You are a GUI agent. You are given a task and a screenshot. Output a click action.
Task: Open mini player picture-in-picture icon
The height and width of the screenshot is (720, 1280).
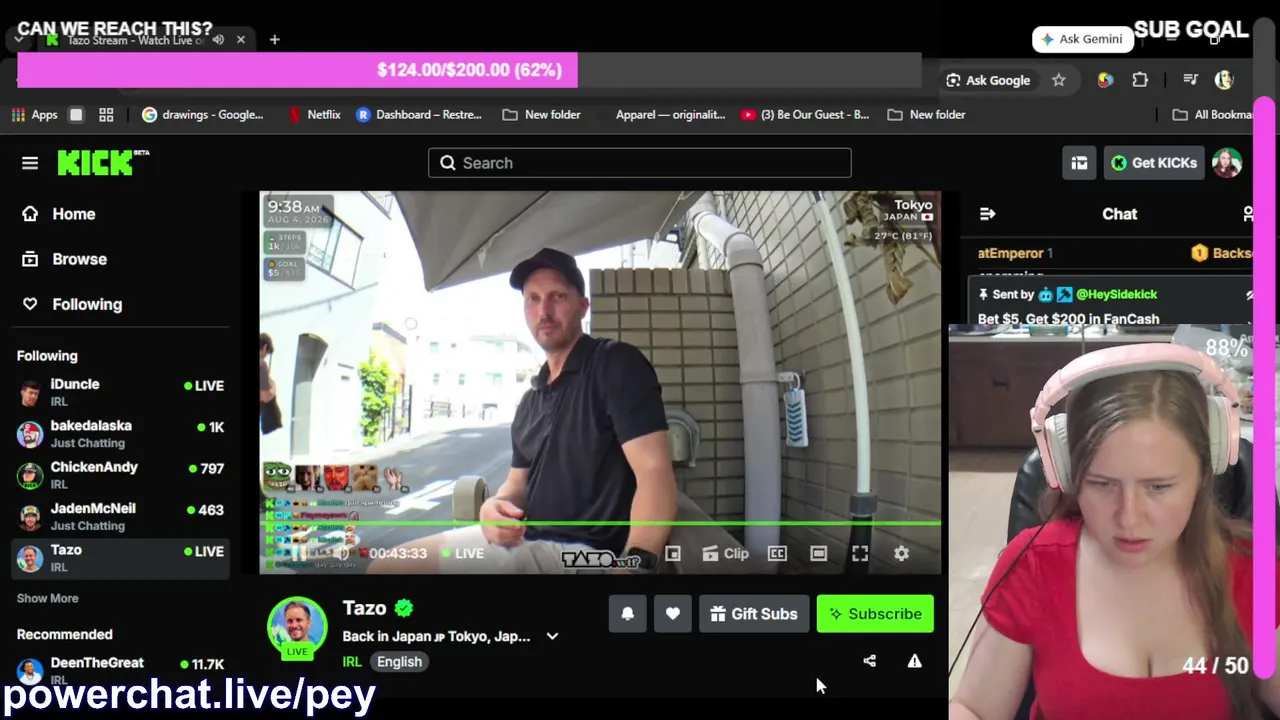point(673,553)
